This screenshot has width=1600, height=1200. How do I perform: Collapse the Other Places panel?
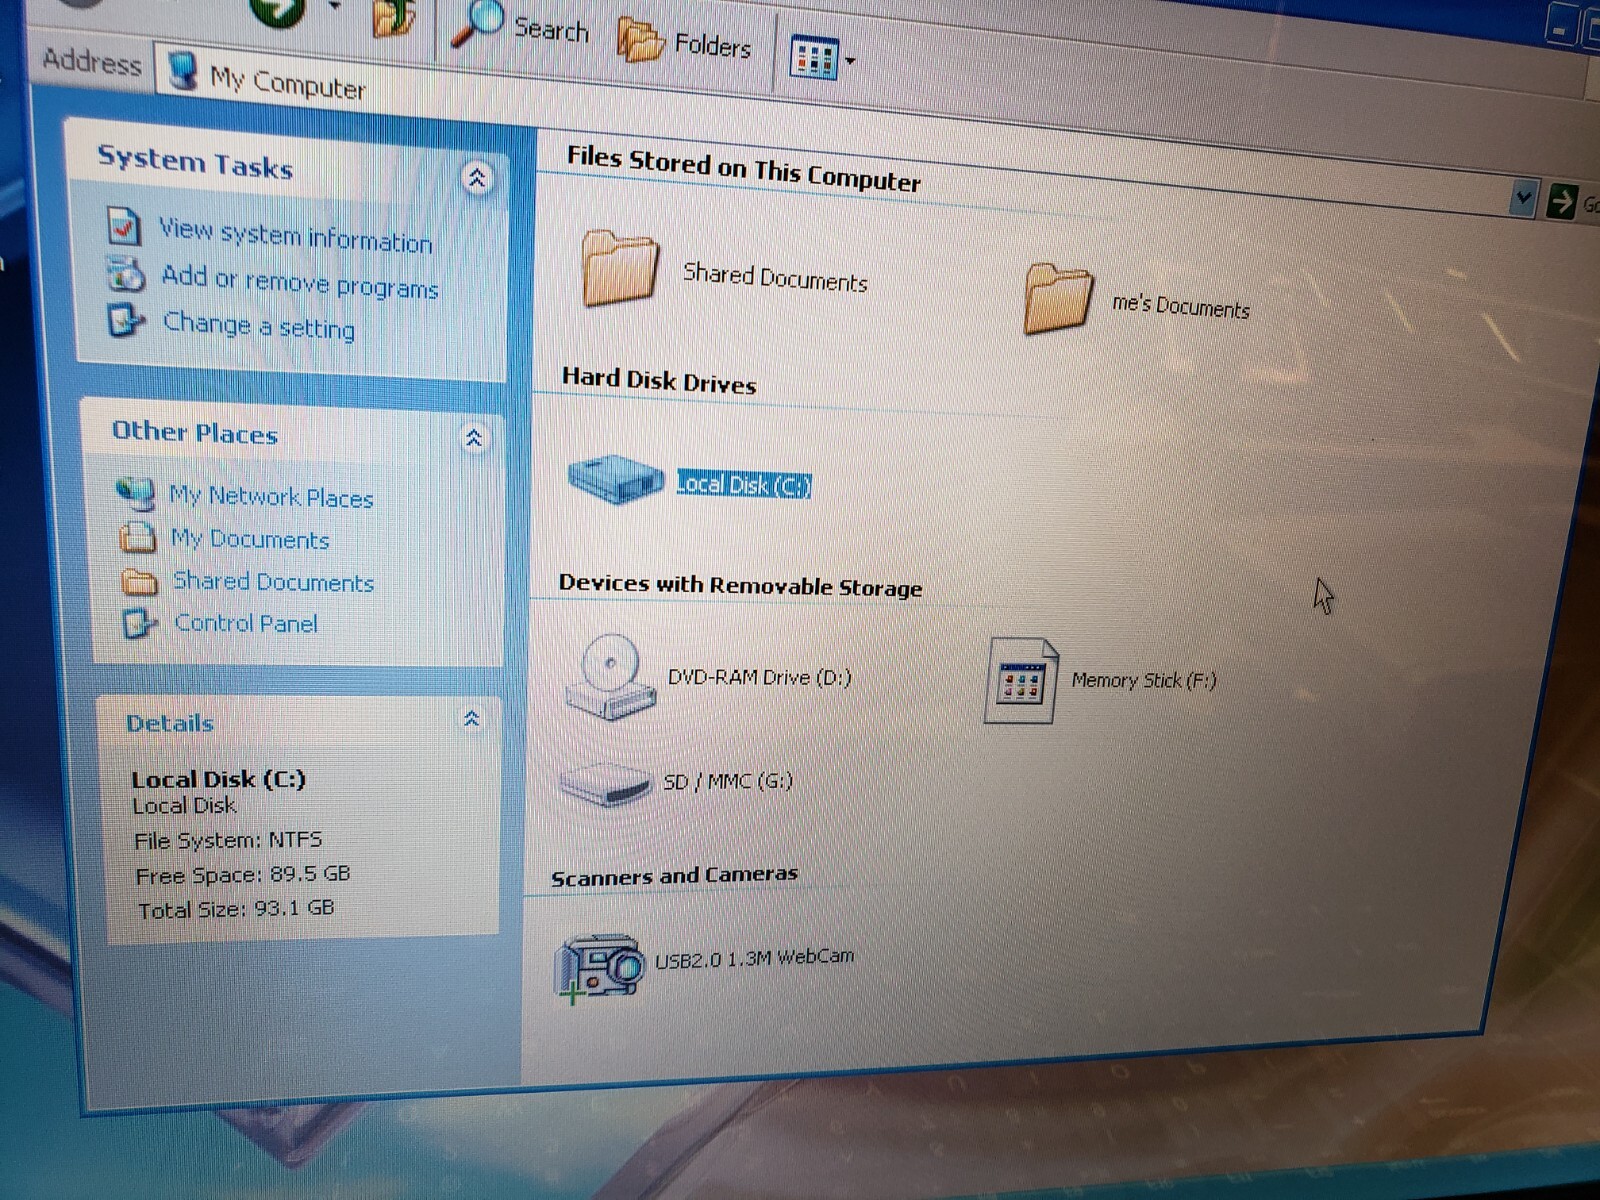(x=474, y=438)
